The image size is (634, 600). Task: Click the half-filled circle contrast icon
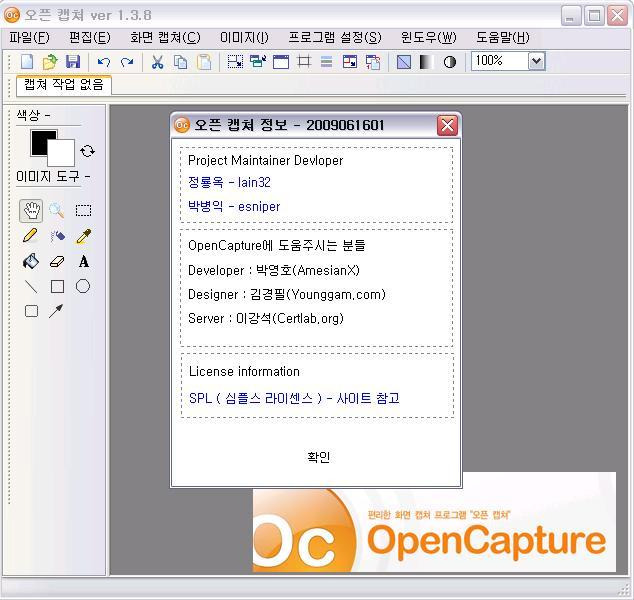point(450,62)
